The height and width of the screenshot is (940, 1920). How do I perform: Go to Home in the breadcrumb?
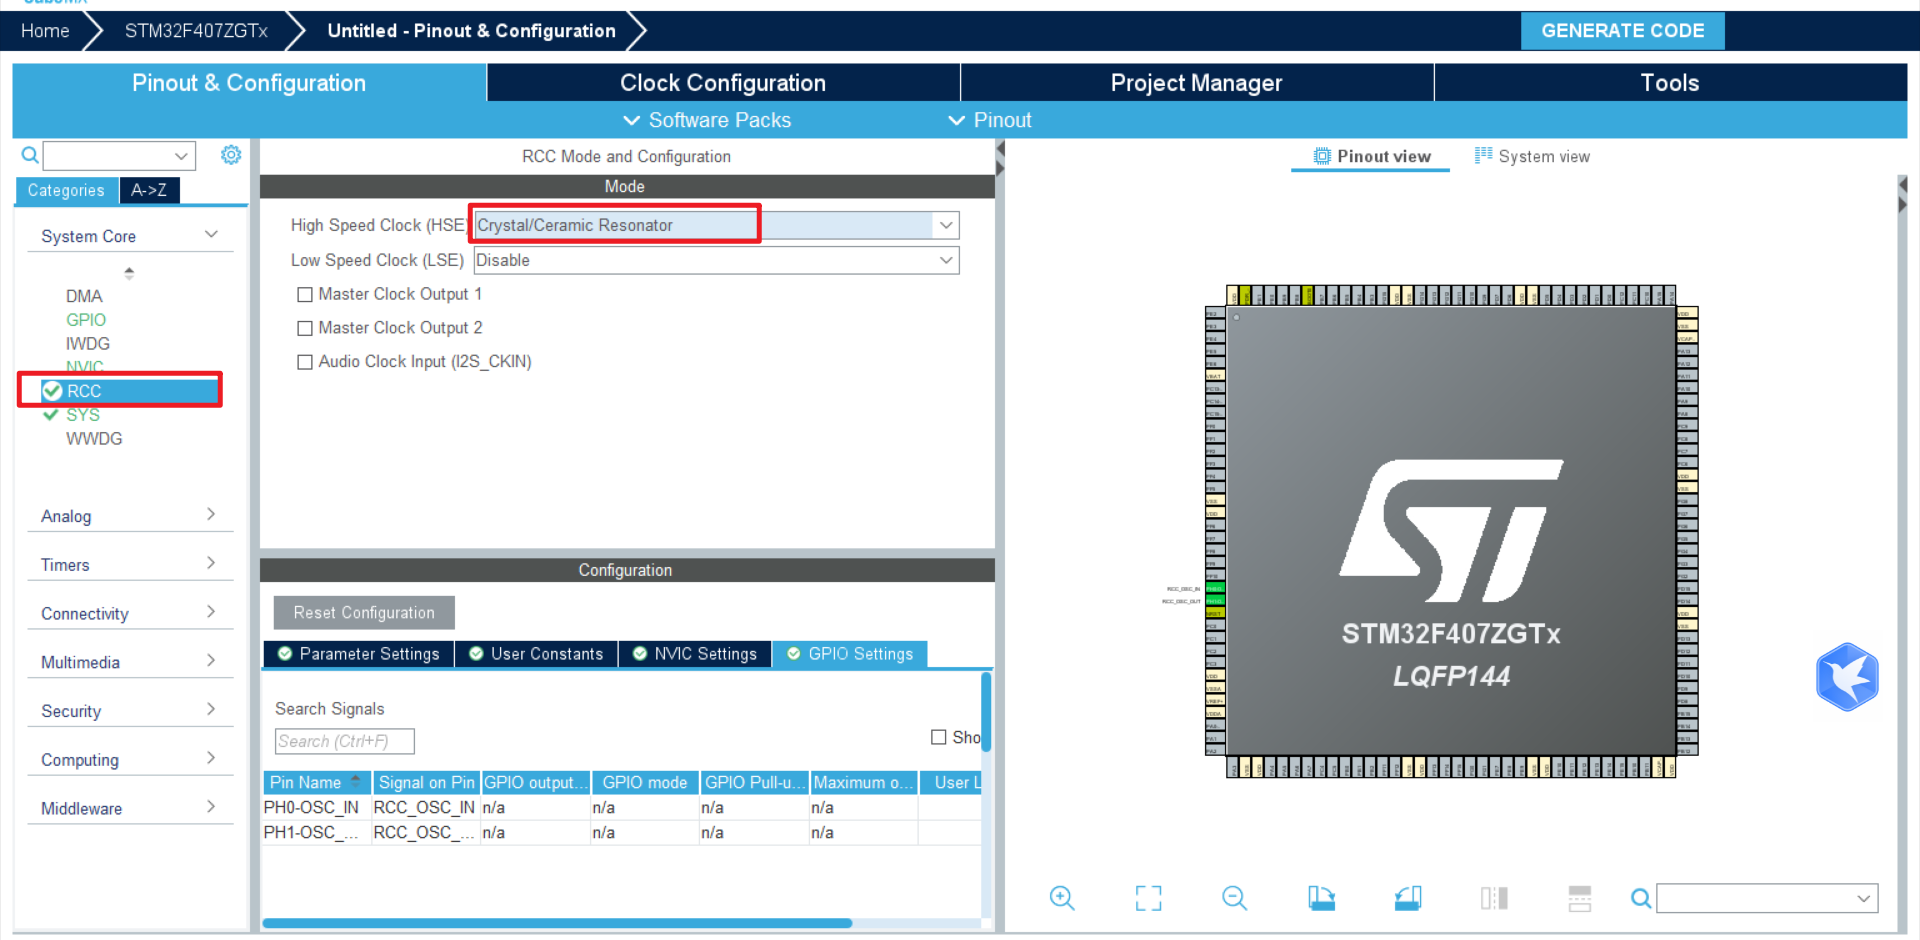coord(45,31)
